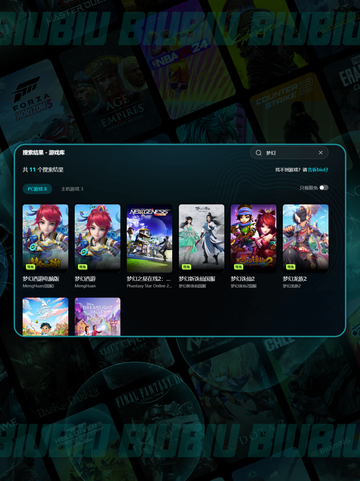Screen dimensions: 360x481
Task: Click the green badge on the two-swordsmen ink-art cover
Action: (186, 267)
